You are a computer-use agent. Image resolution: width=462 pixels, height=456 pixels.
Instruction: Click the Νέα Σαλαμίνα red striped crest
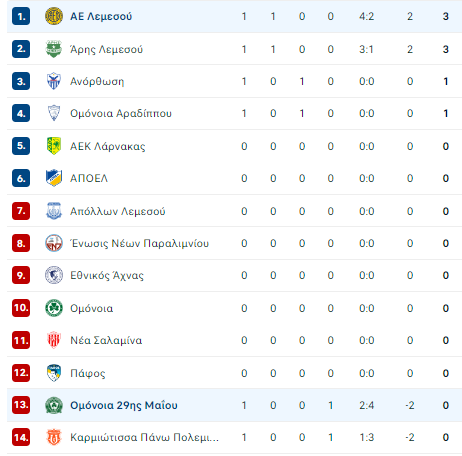[54, 340]
